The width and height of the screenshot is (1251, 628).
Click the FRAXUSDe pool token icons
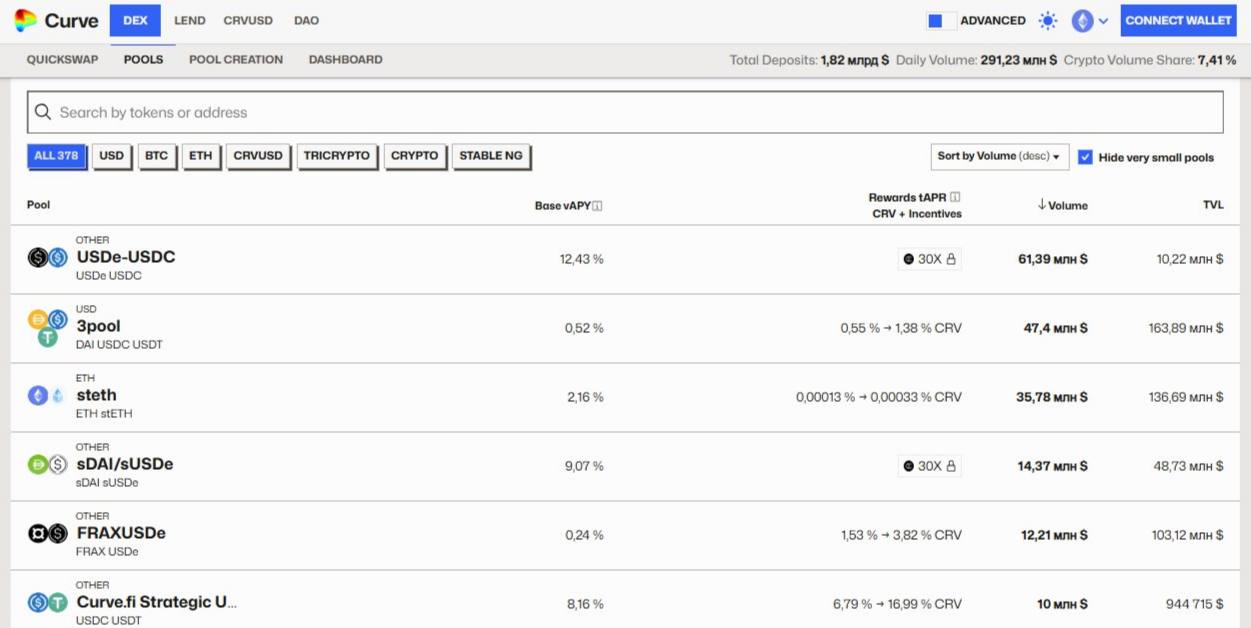coord(47,533)
